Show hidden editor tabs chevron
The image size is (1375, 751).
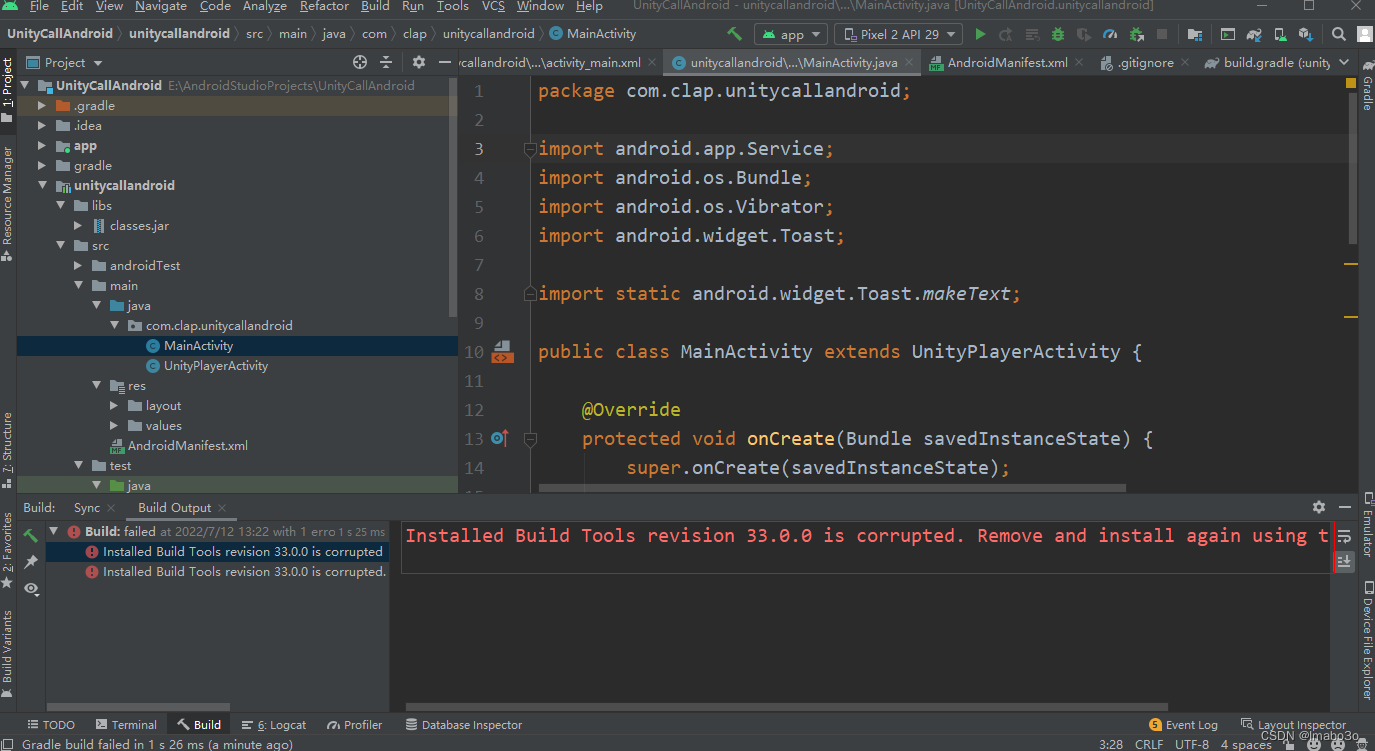pos(1344,62)
